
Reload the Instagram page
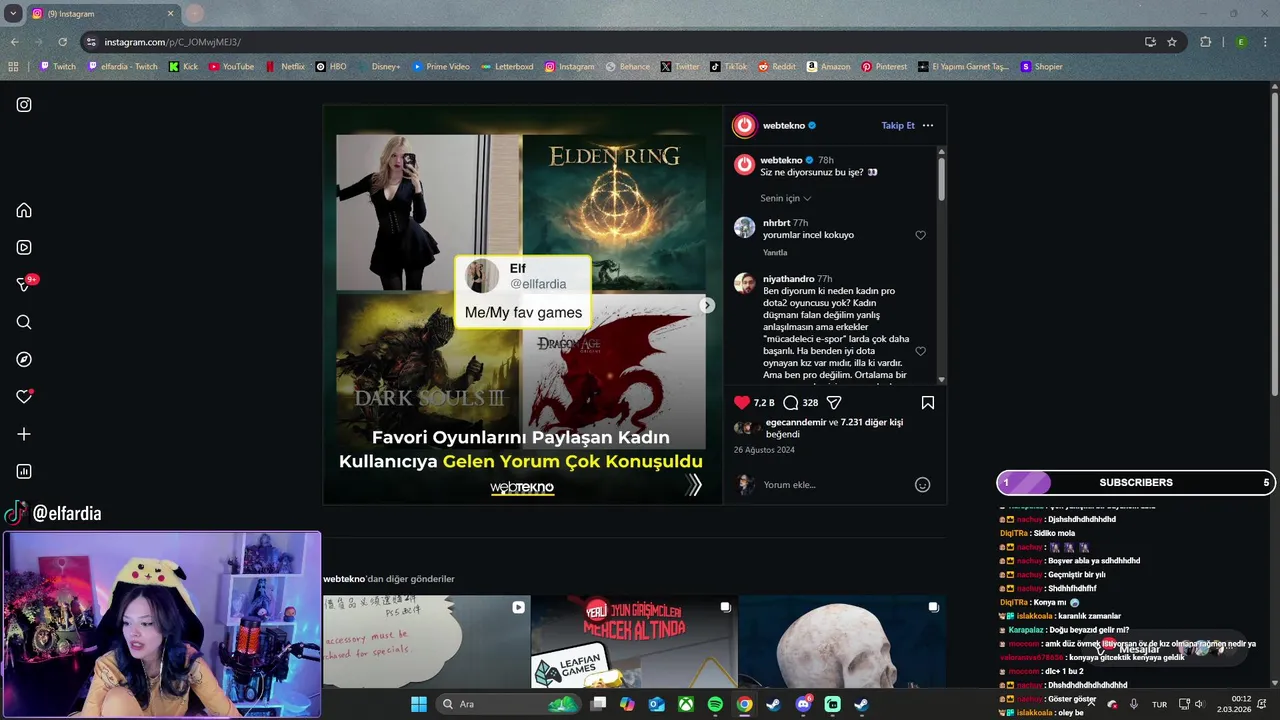(x=62, y=42)
